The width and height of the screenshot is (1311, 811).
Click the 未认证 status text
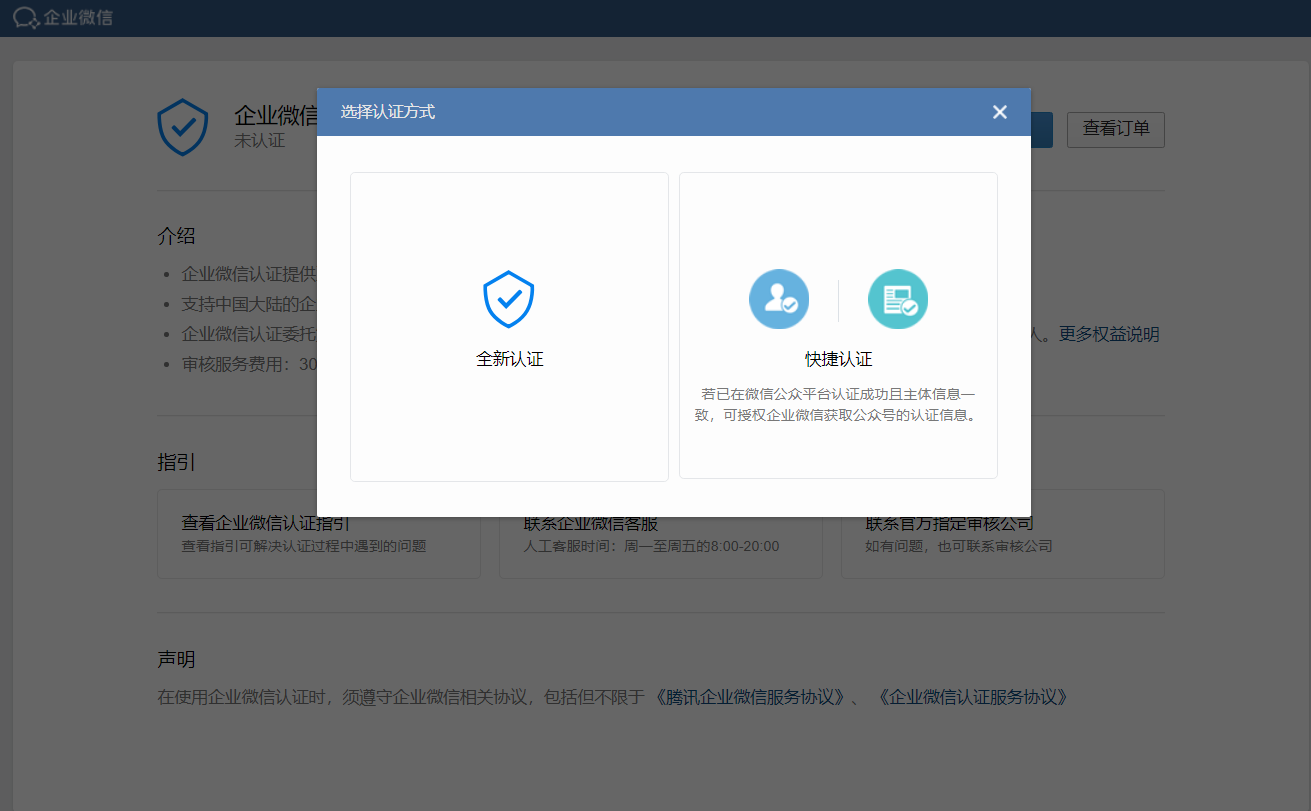coord(260,141)
